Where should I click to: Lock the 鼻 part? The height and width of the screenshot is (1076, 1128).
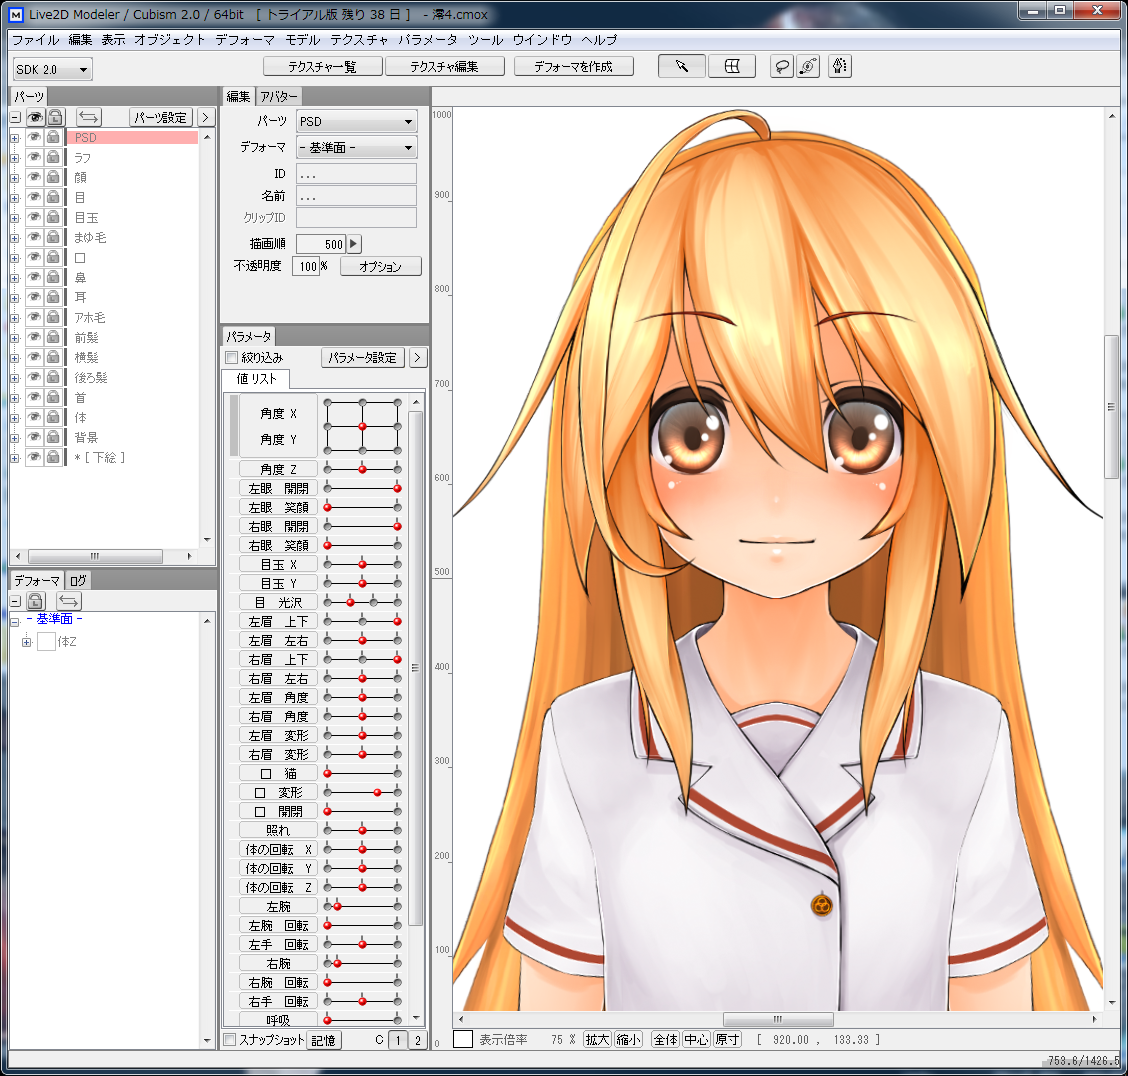click(53, 277)
